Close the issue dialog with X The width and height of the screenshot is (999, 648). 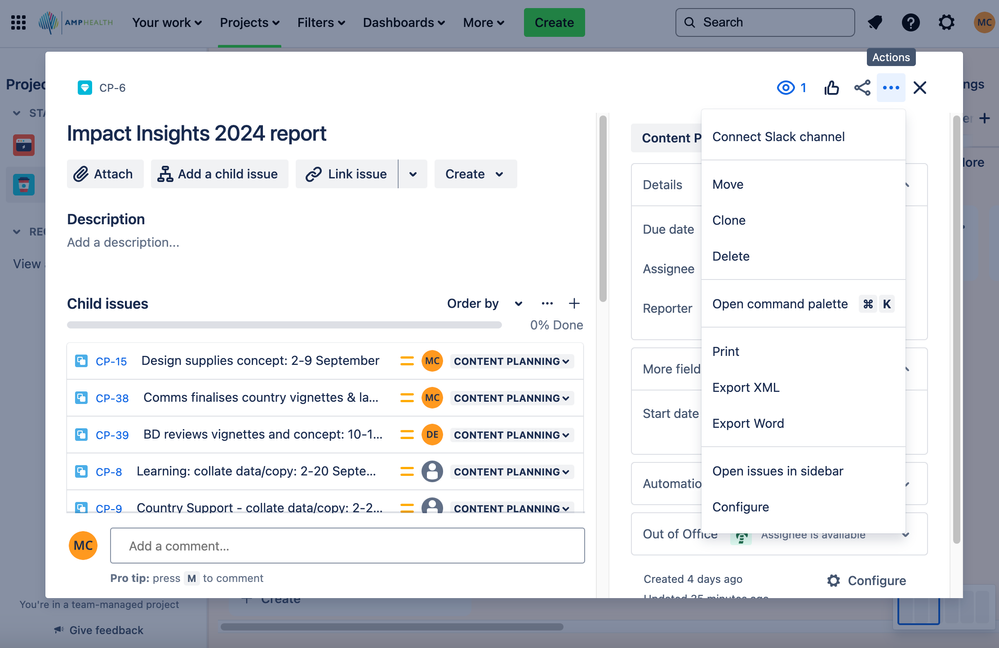tap(919, 88)
